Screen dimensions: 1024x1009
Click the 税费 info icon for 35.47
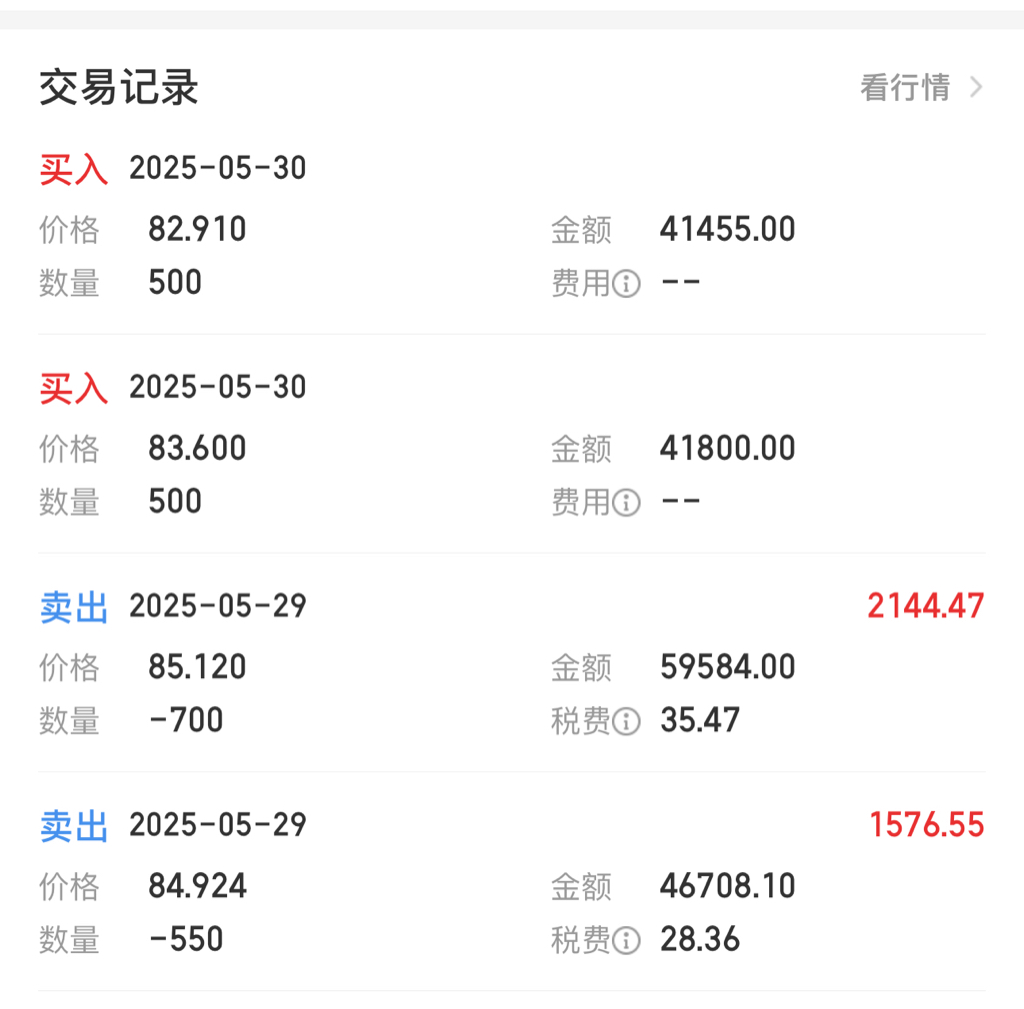pos(626,721)
